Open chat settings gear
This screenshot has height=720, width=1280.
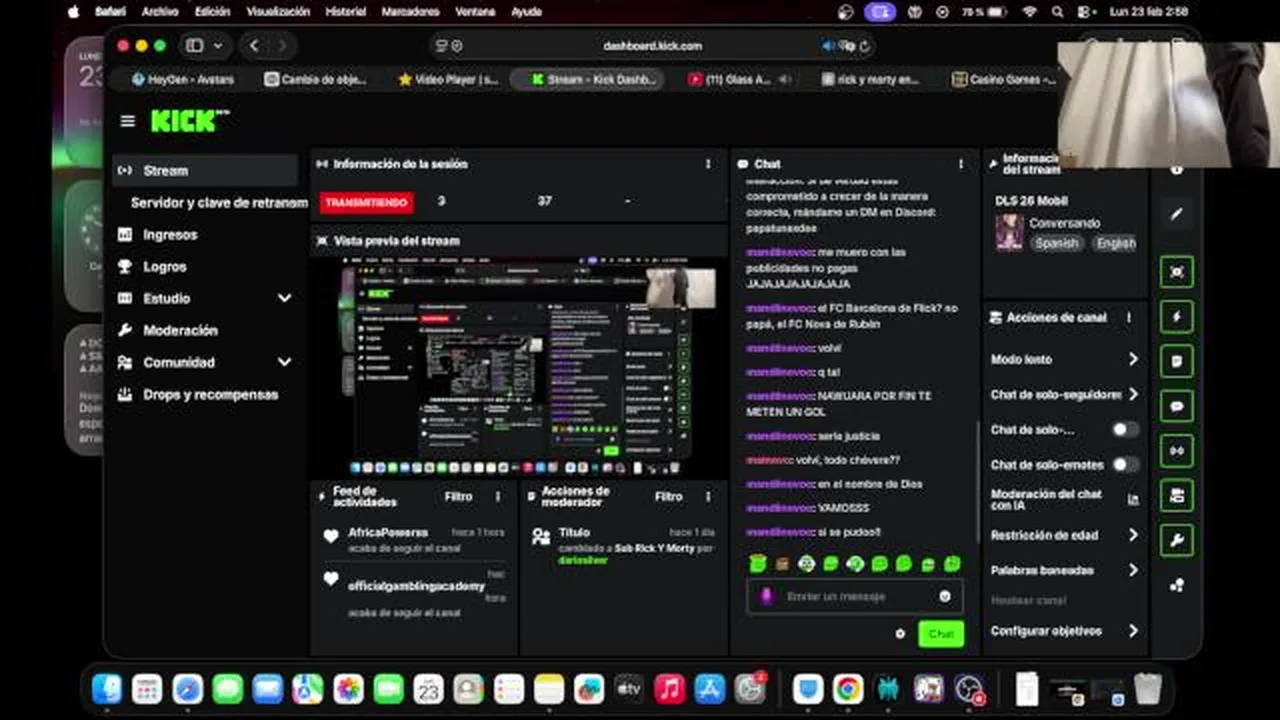[x=900, y=634]
